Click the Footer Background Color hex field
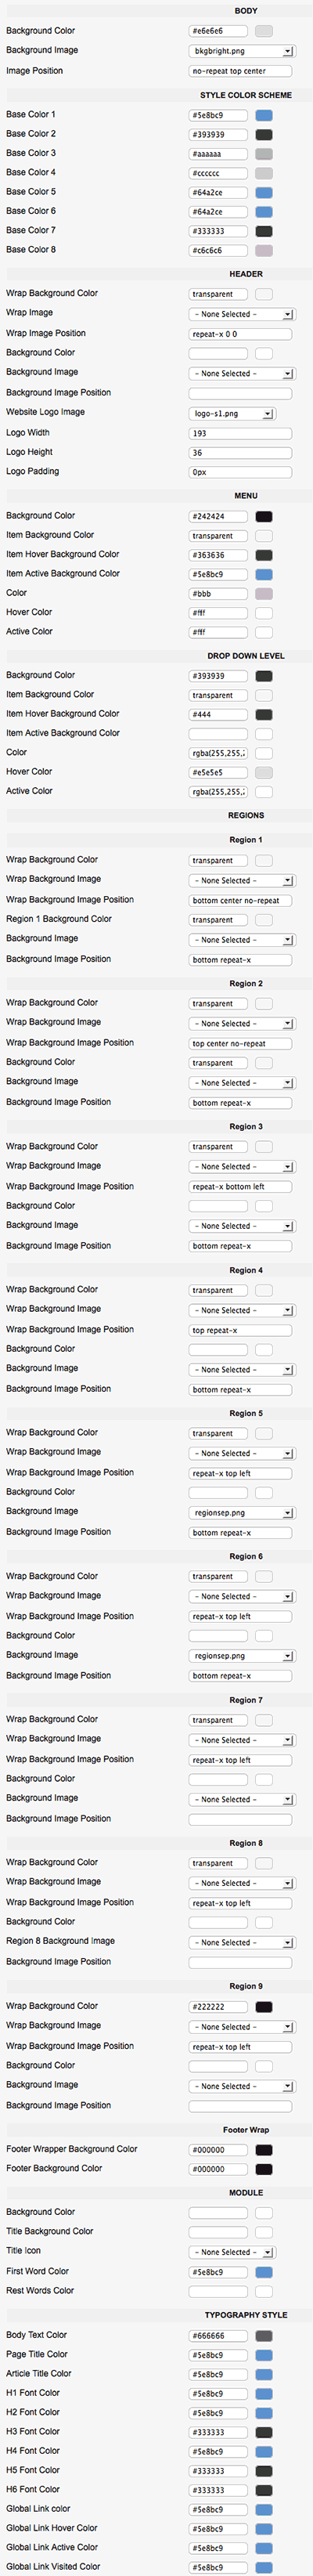Screen dimensions: 313x2576 point(218,2169)
